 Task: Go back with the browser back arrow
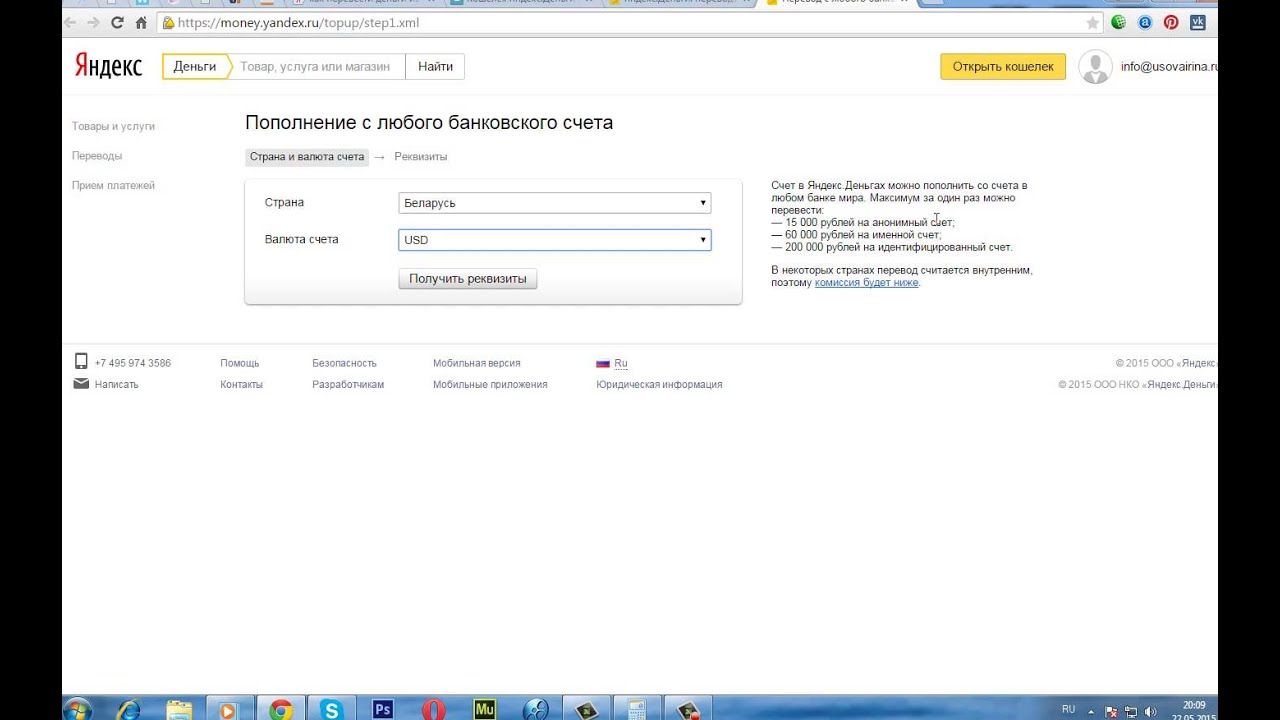coord(71,22)
